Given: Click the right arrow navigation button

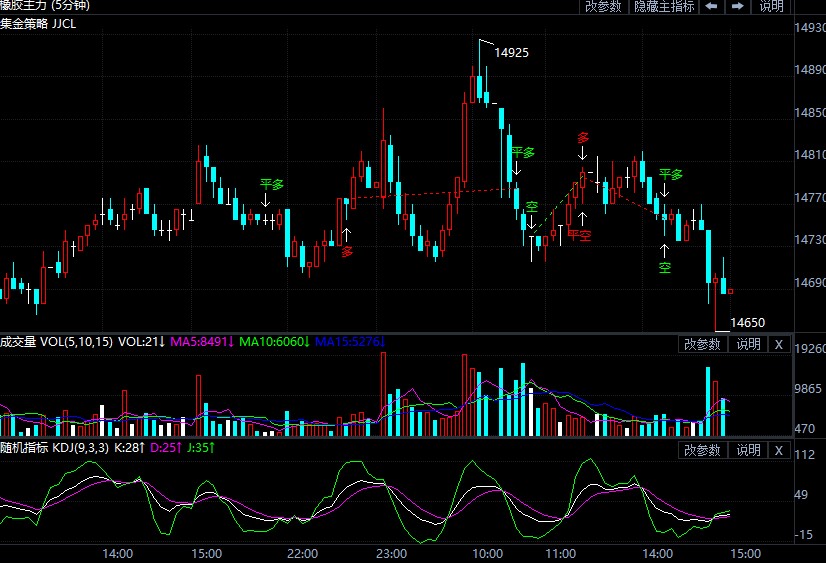Looking at the screenshot, I should (x=737, y=6).
